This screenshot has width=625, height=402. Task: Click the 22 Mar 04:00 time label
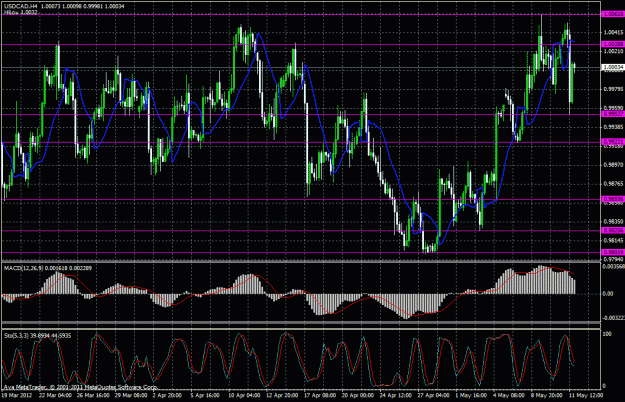55,396
